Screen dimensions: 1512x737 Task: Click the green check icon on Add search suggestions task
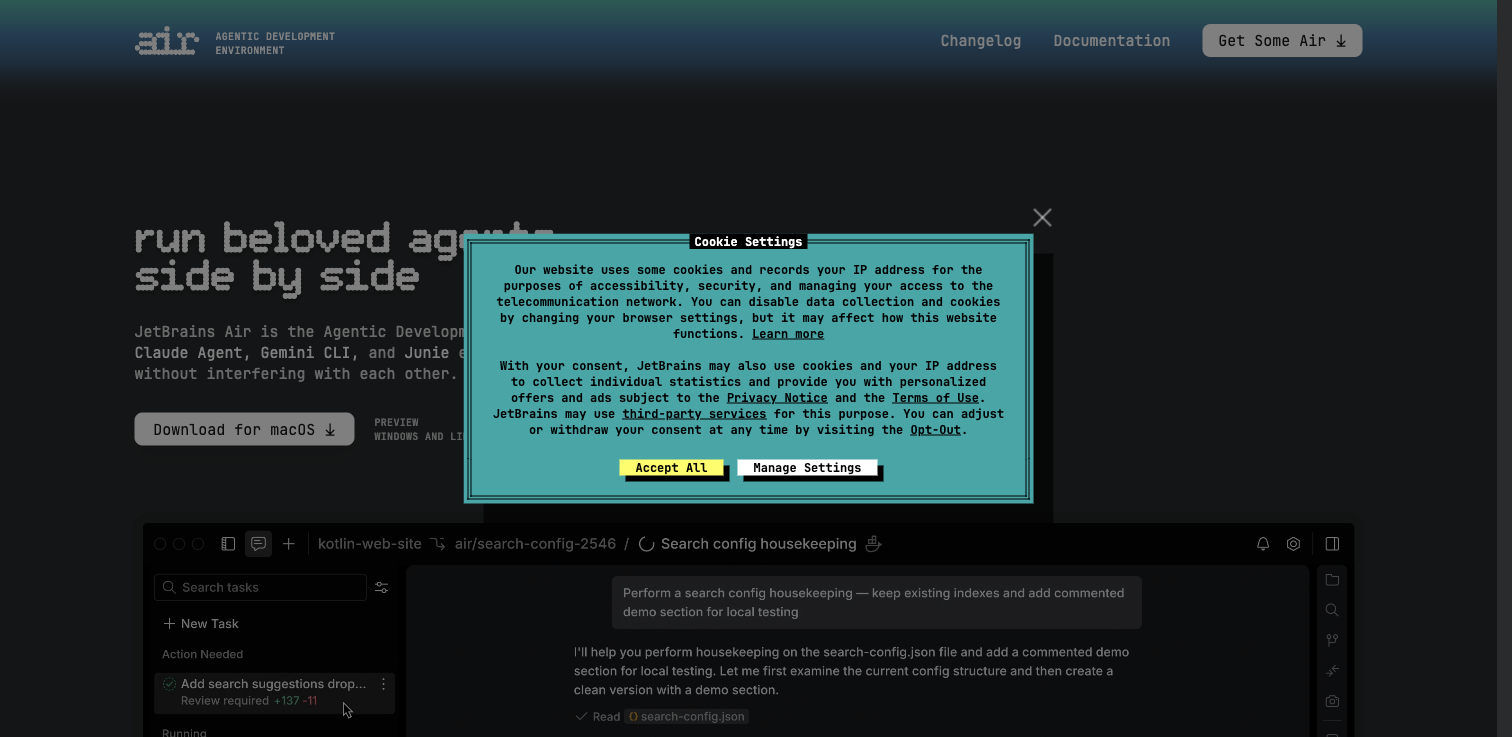[x=169, y=684]
